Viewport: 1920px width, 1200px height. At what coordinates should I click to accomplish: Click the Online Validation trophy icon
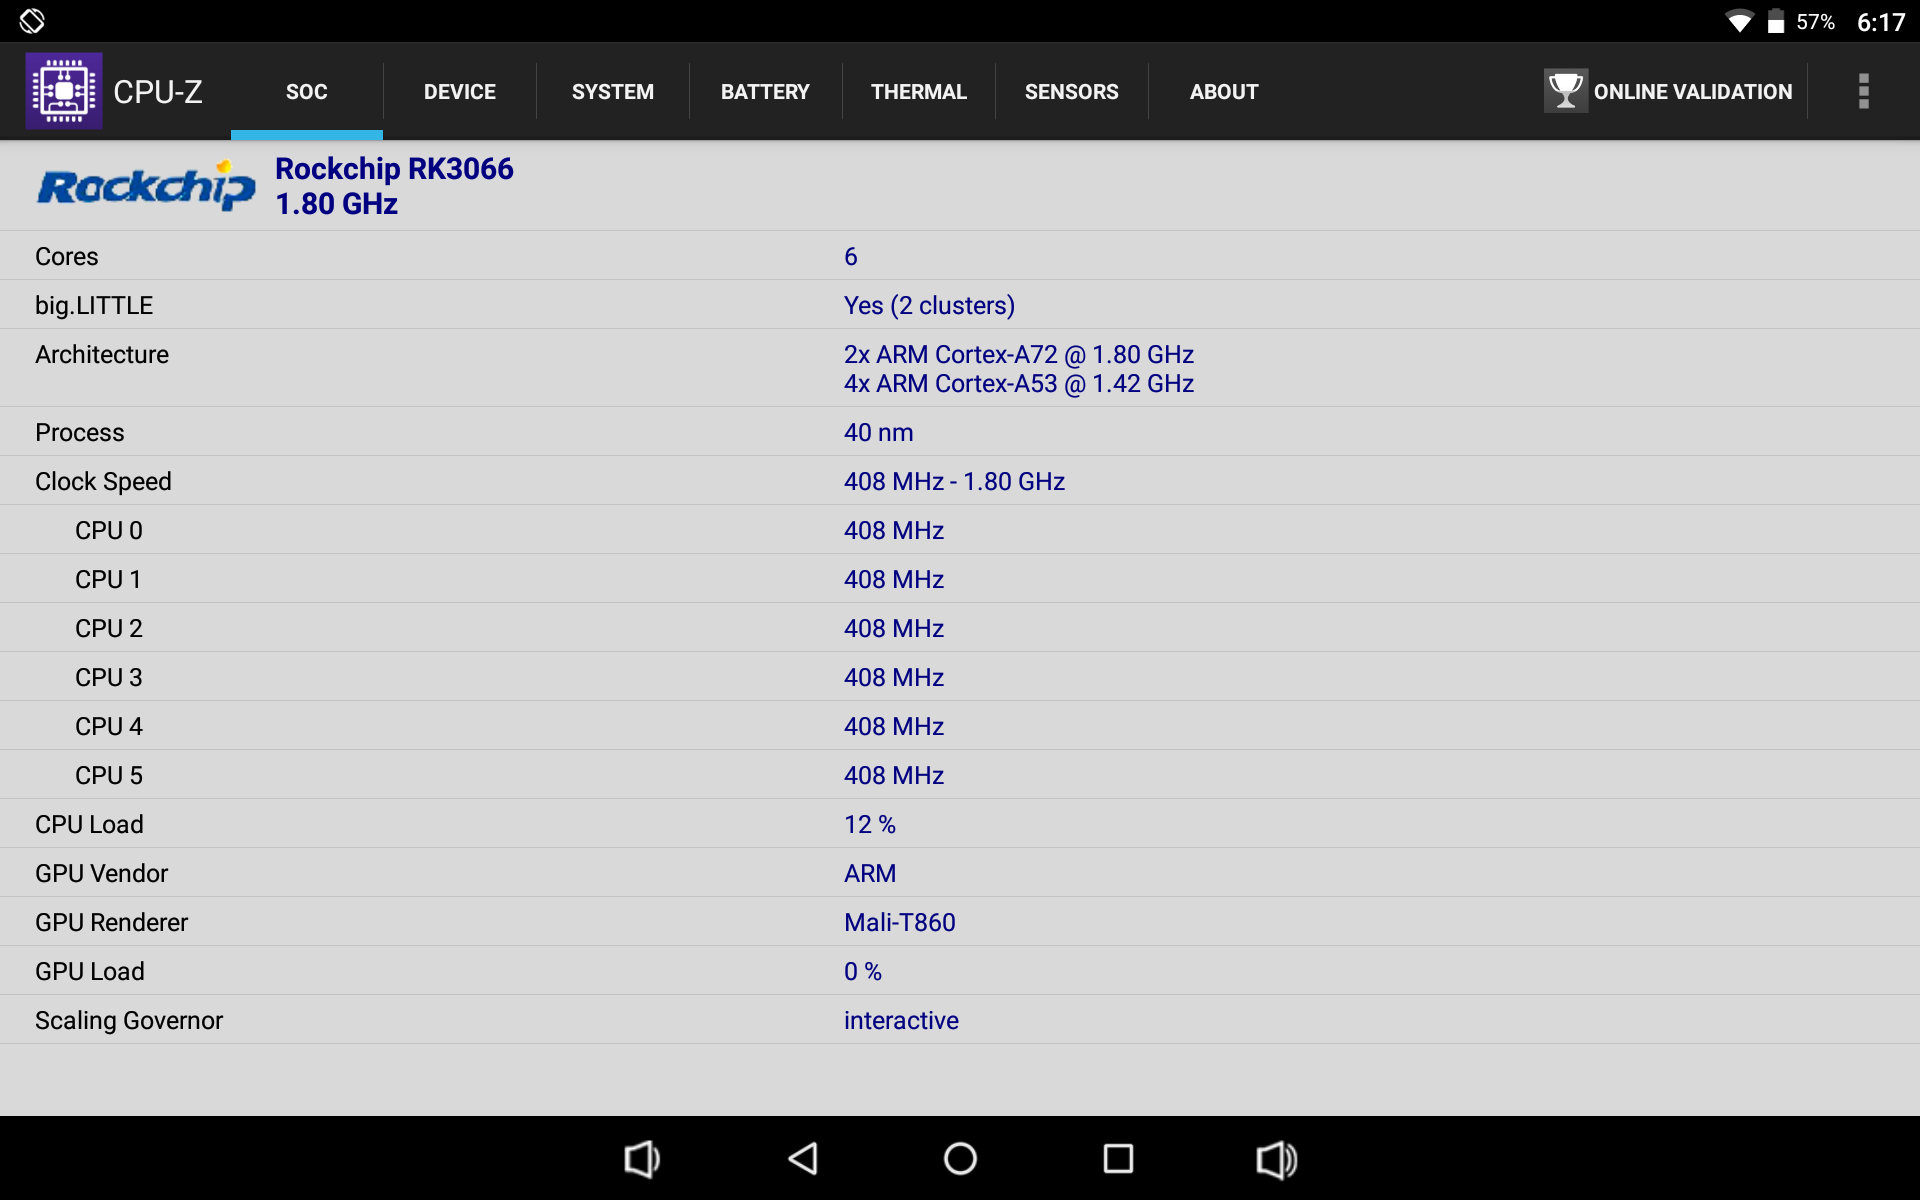[1565, 91]
